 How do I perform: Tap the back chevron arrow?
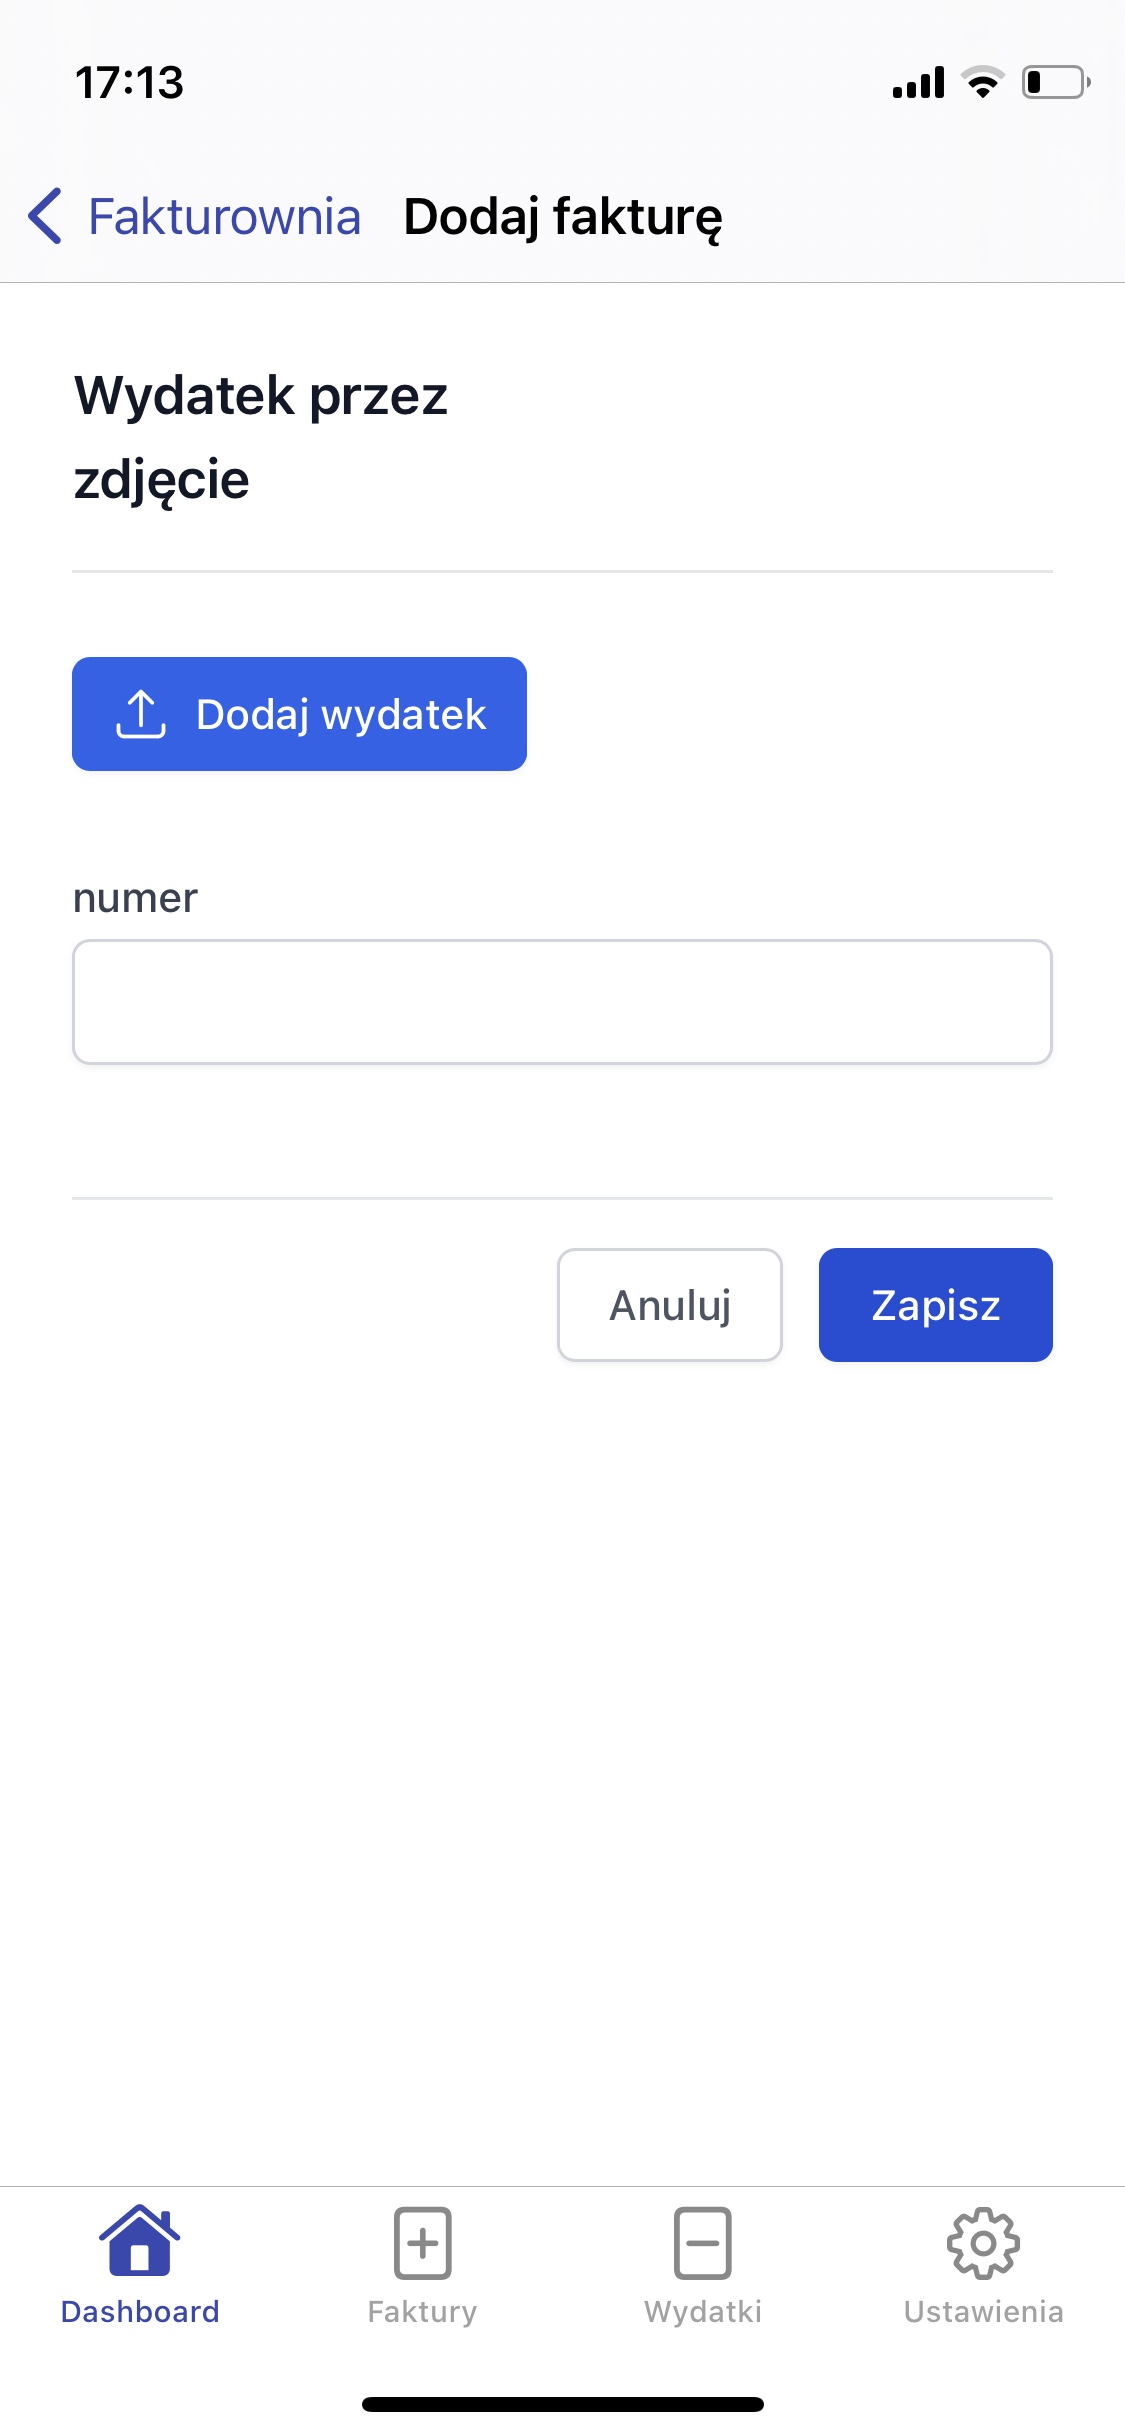click(45, 216)
